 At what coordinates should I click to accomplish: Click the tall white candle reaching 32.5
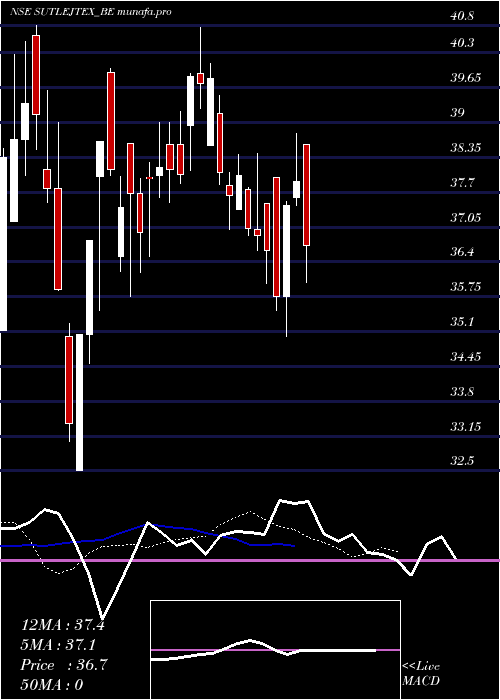(x=79, y=402)
